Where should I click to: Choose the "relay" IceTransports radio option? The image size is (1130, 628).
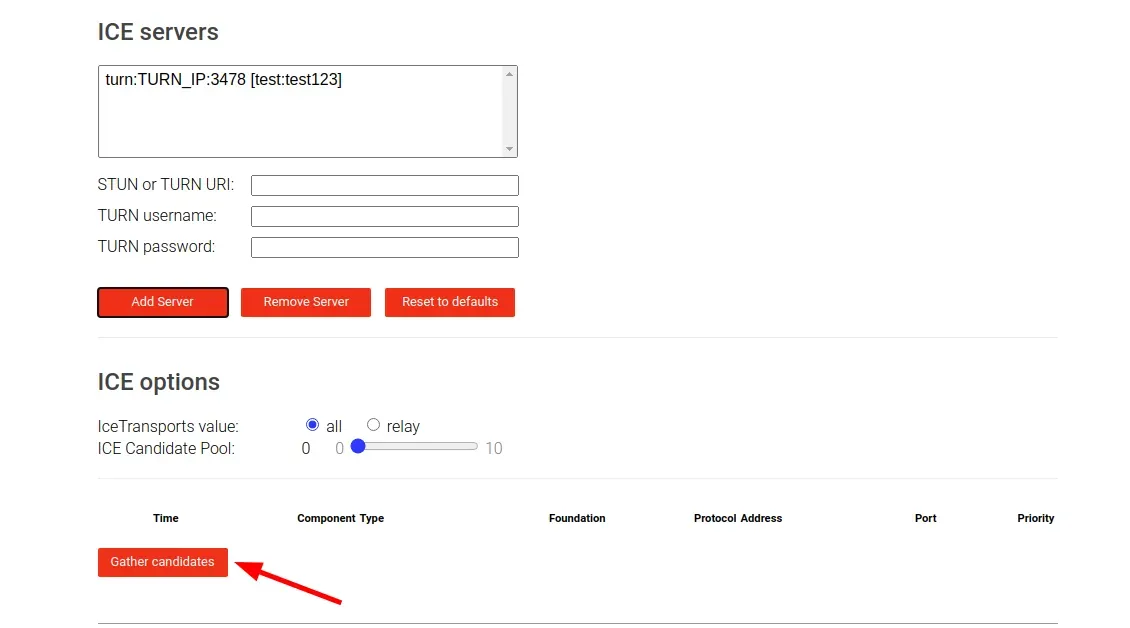[373, 425]
